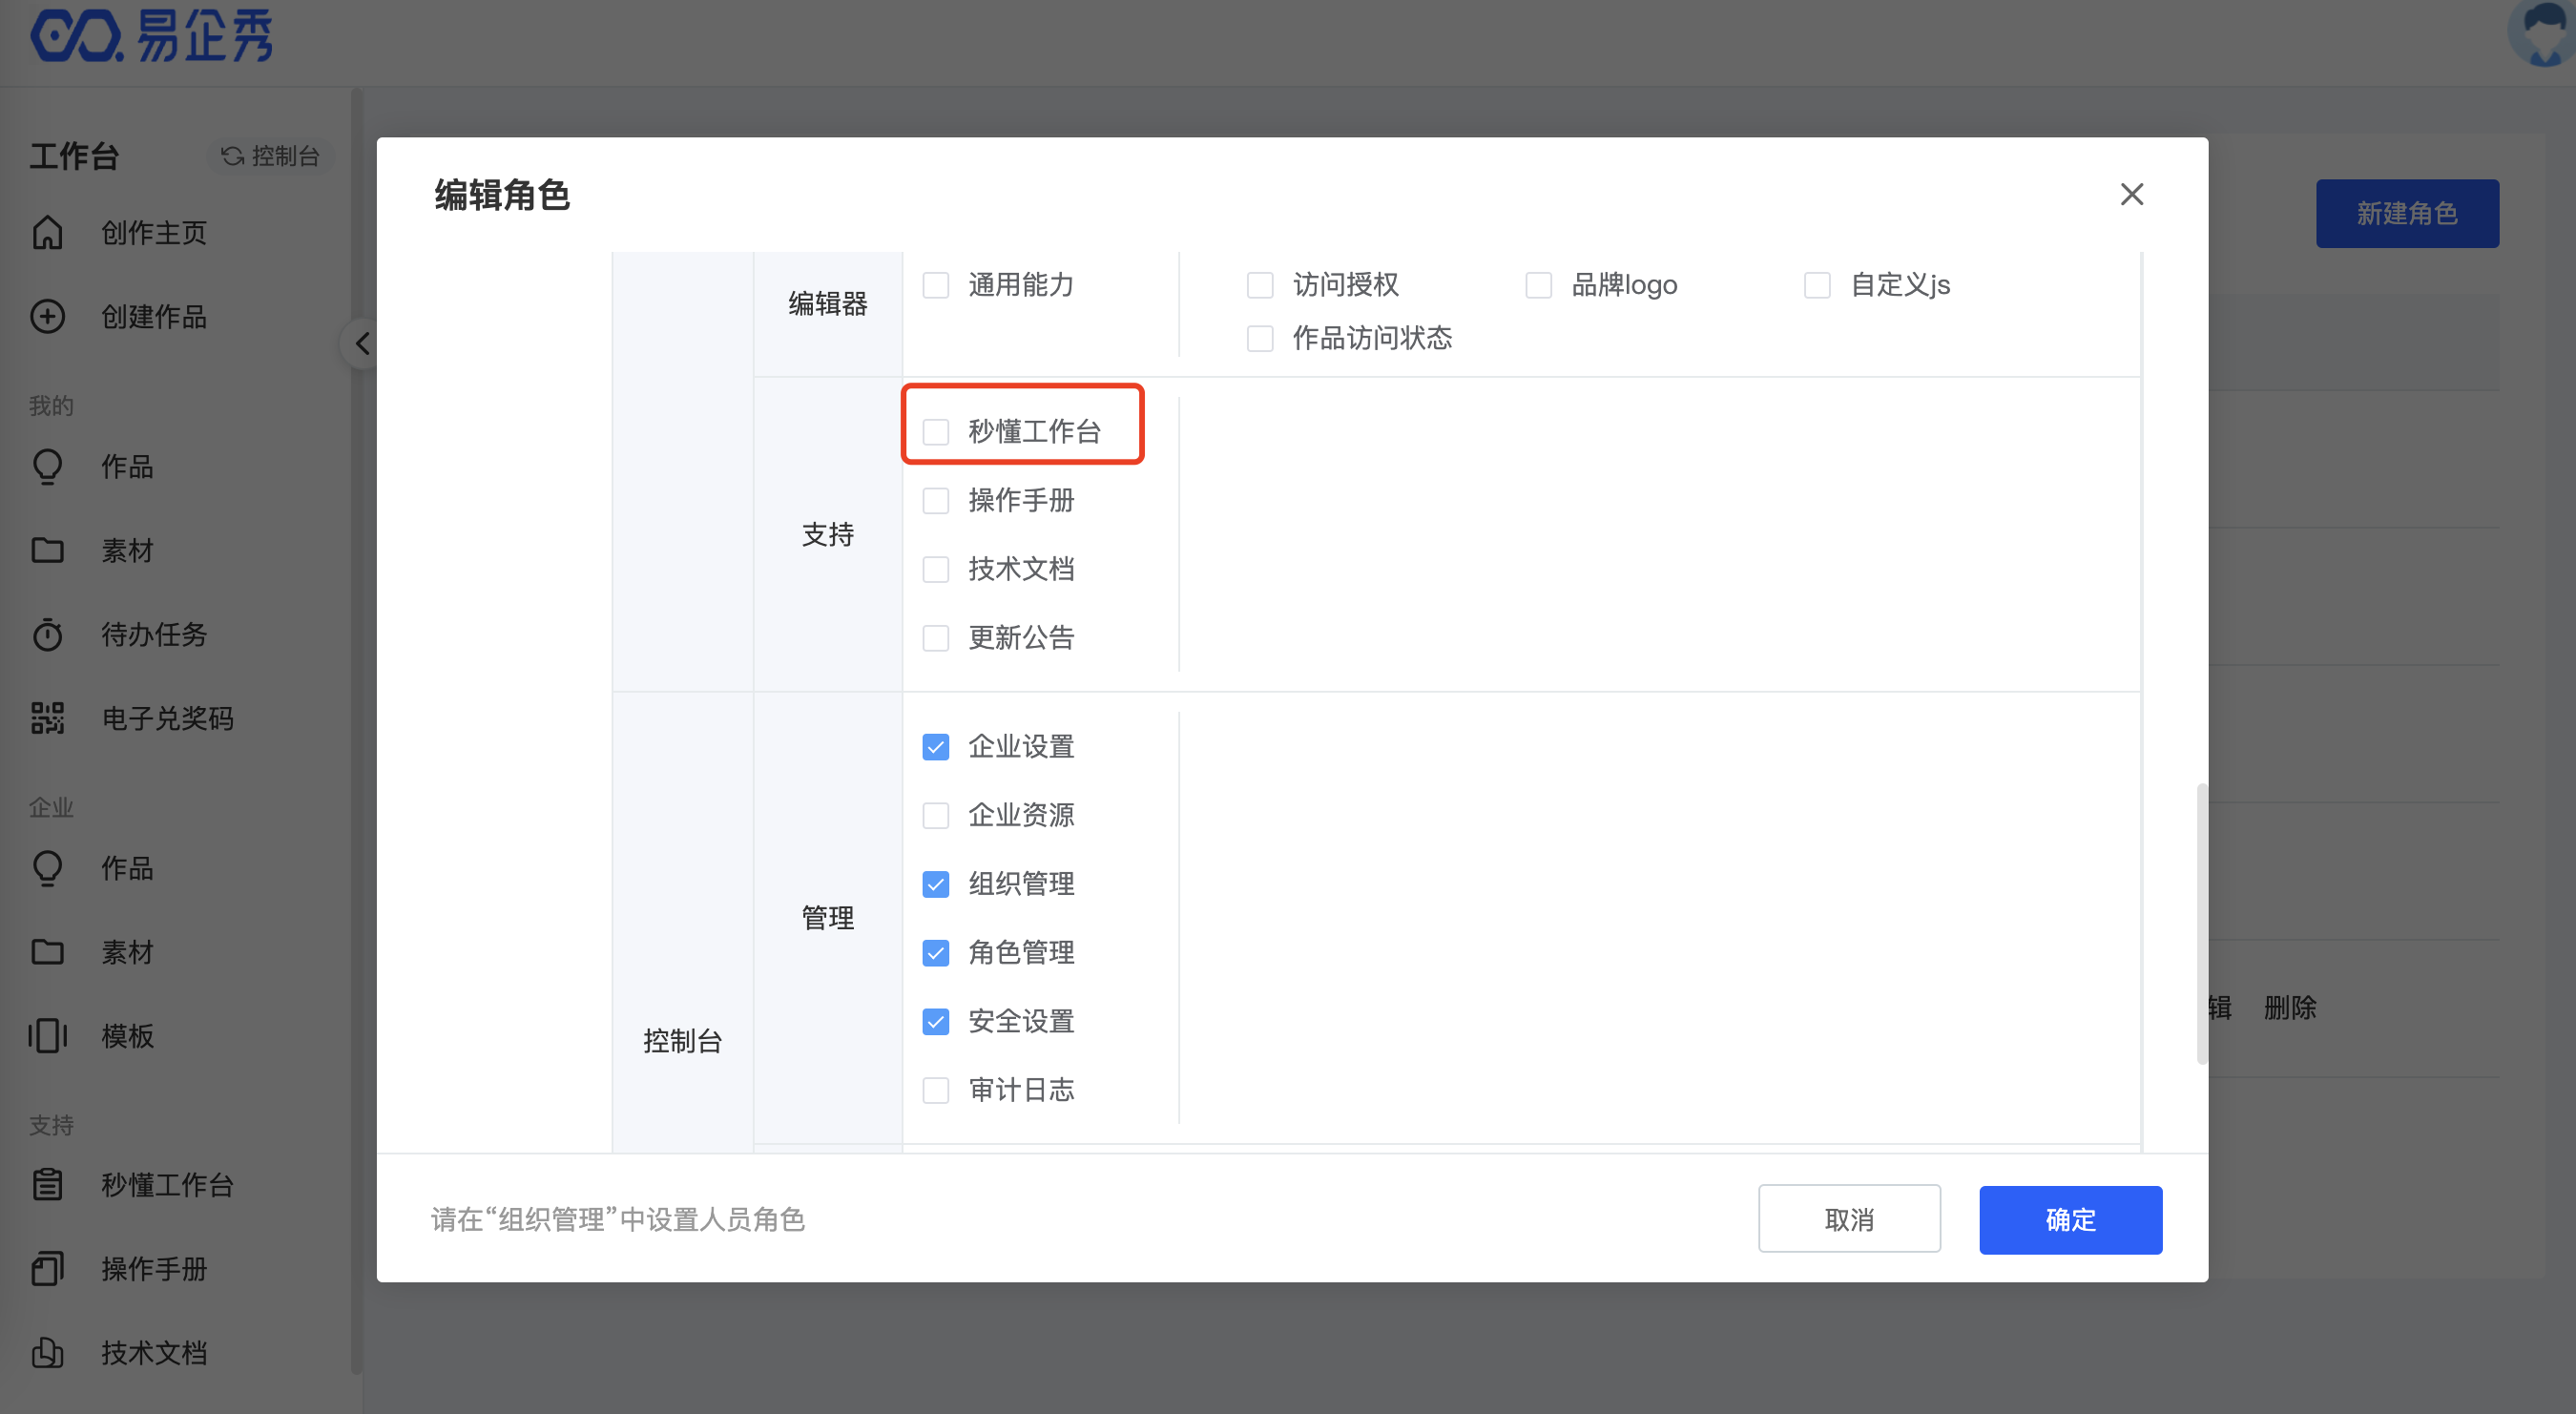2576x1414 pixels.
Task: Open 模板 in the sidebar
Action: point(127,1036)
